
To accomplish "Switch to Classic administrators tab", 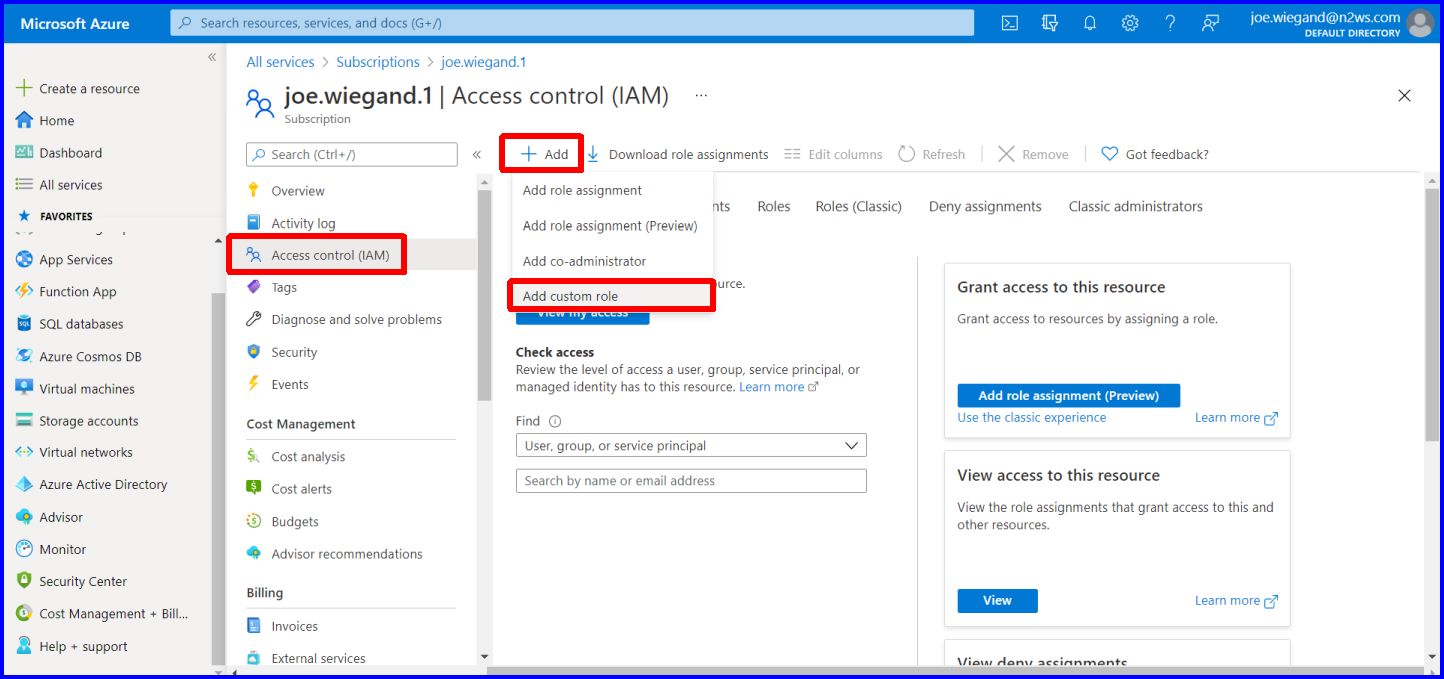I will [1136, 207].
